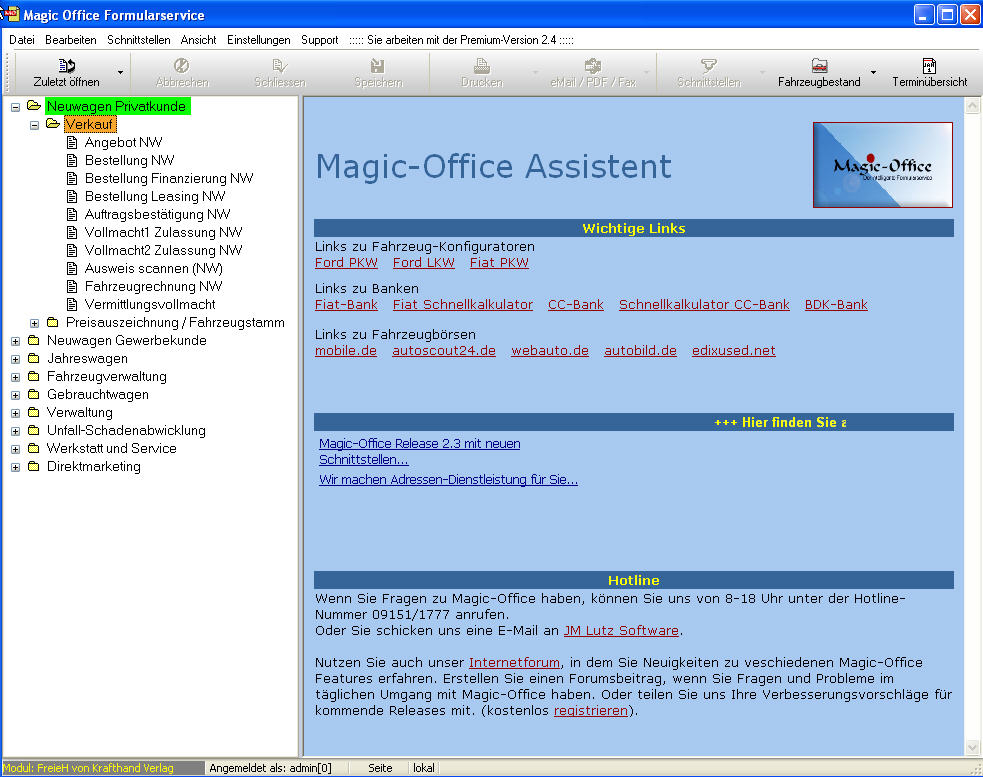The height and width of the screenshot is (777, 983).
Task: Click the Vermittlungsvollmacht document icon
Action: pyautogui.click(x=72, y=304)
